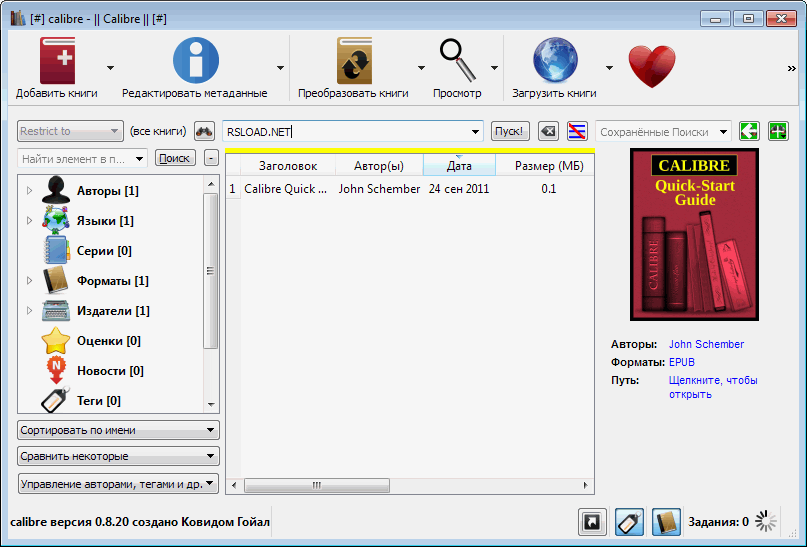Toggle cover browser icon in status bar
The height and width of the screenshot is (547, 807).
coord(592,522)
